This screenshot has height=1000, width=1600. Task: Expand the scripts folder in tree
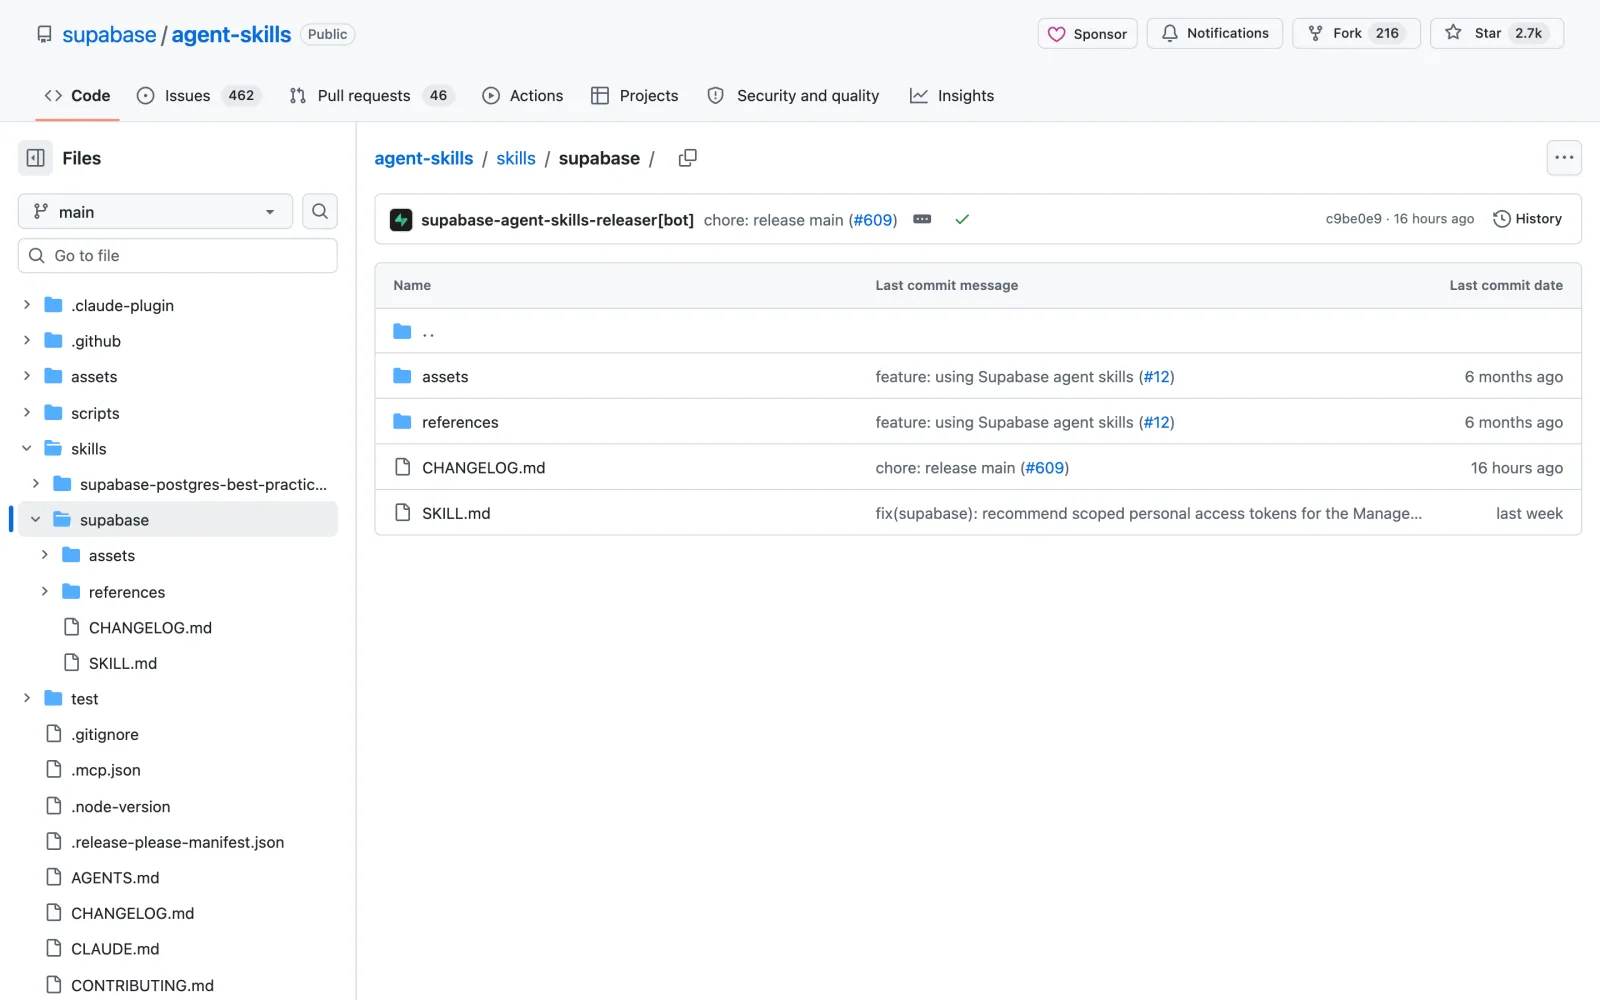27,413
